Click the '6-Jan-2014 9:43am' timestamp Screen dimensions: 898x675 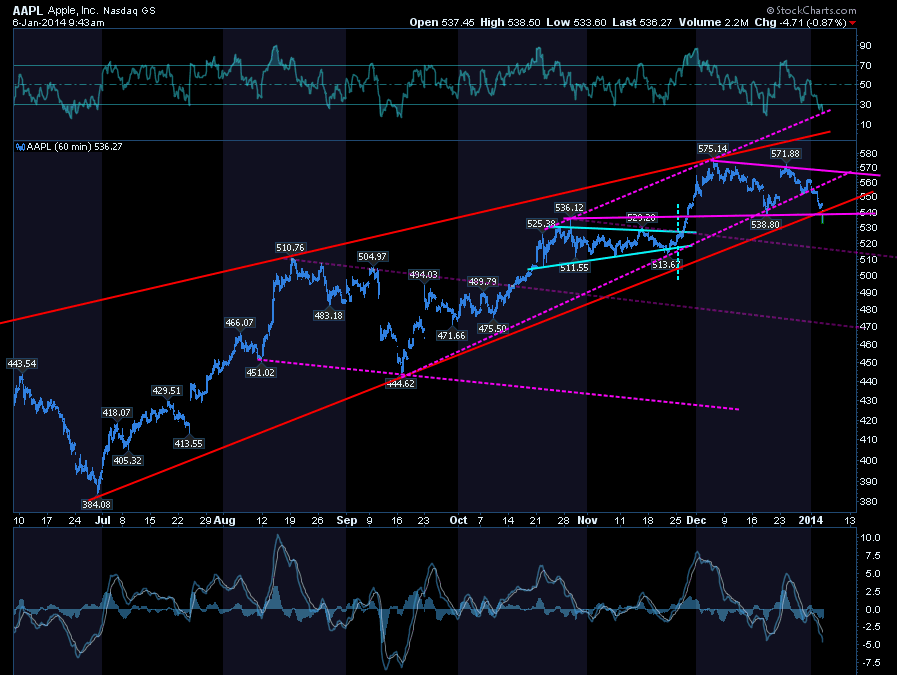tap(58, 23)
